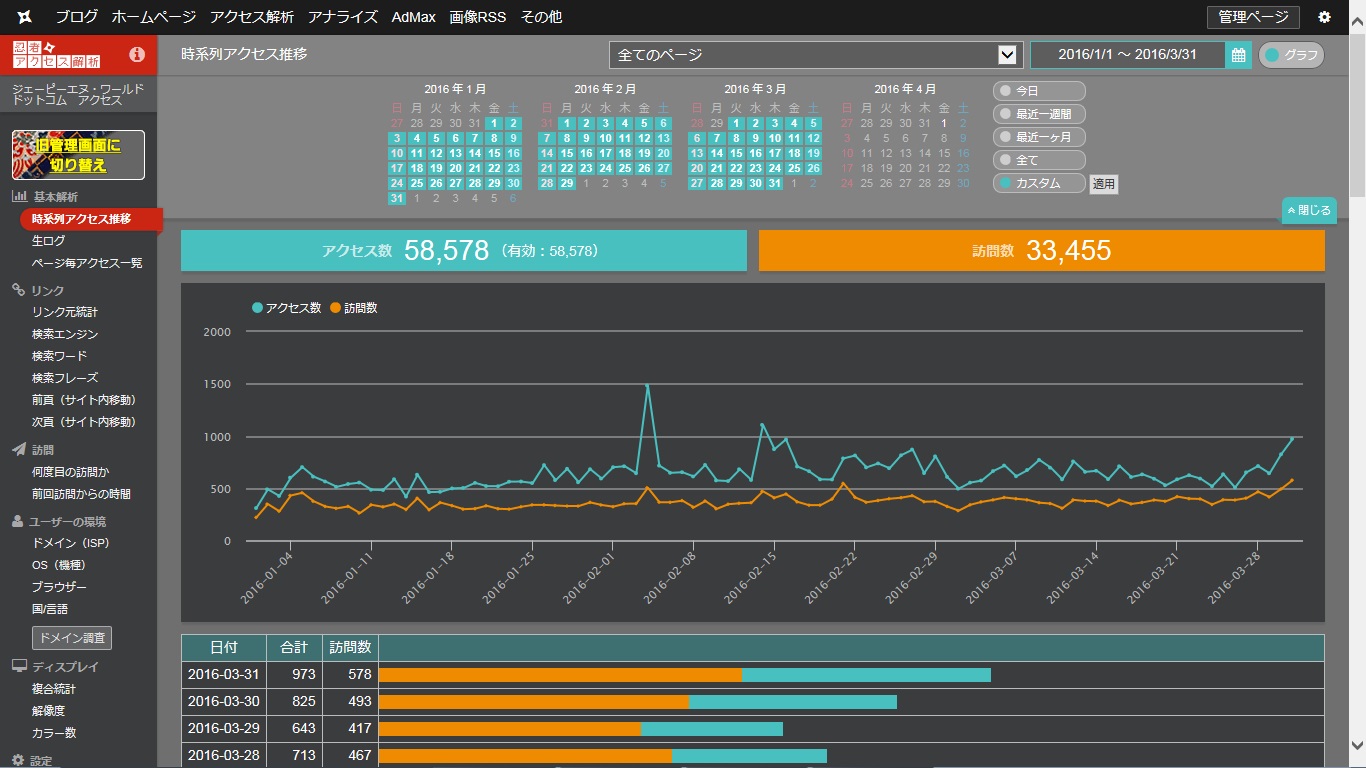
Task: Open the アクセス解析 top menu
Action: pyautogui.click(x=251, y=17)
